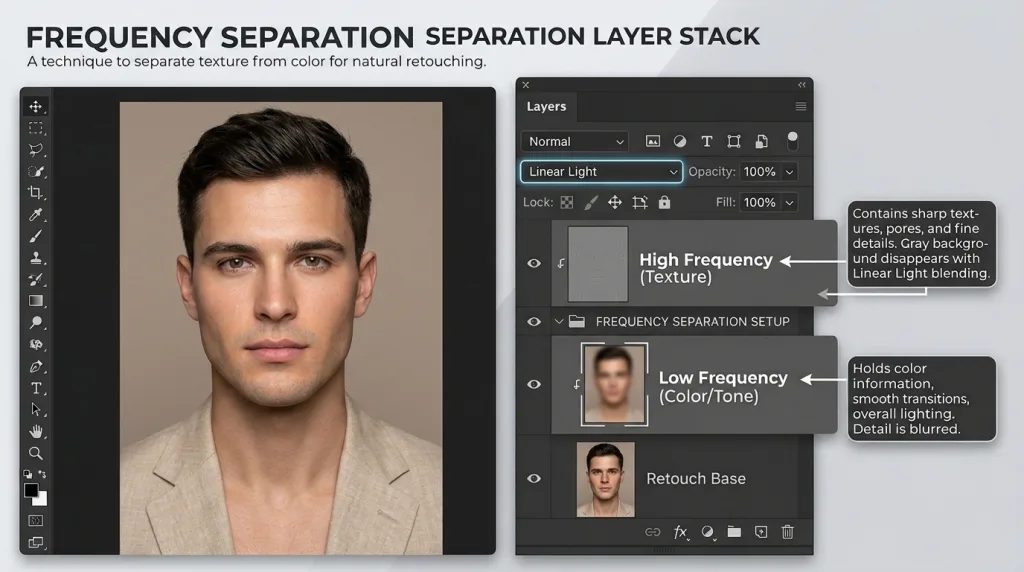Filter layers by adjustment layers
Viewport: 1024px width, 572px height.
[679, 141]
